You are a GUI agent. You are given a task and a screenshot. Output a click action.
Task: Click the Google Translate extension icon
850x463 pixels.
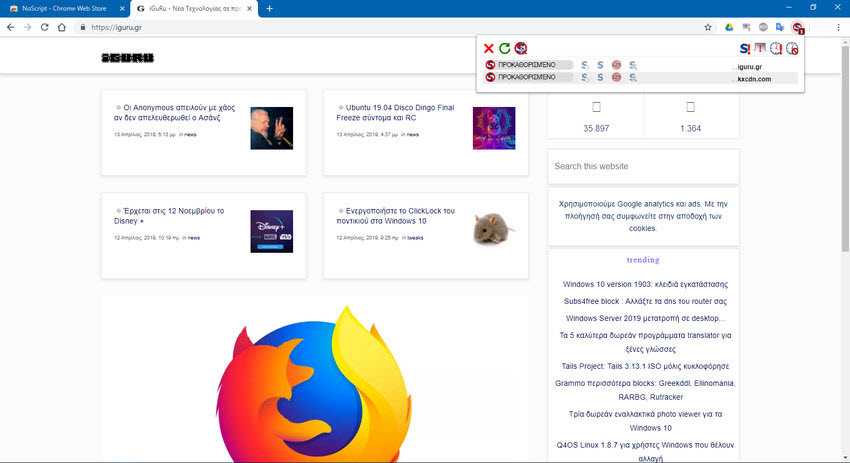click(780, 27)
